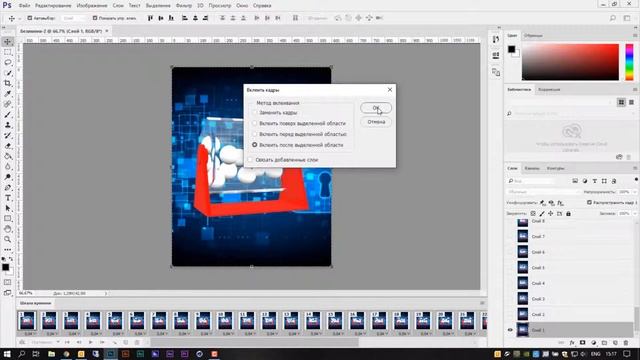Open the search icon in the options bar
This screenshot has height=360, width=640.
(613, 18)
